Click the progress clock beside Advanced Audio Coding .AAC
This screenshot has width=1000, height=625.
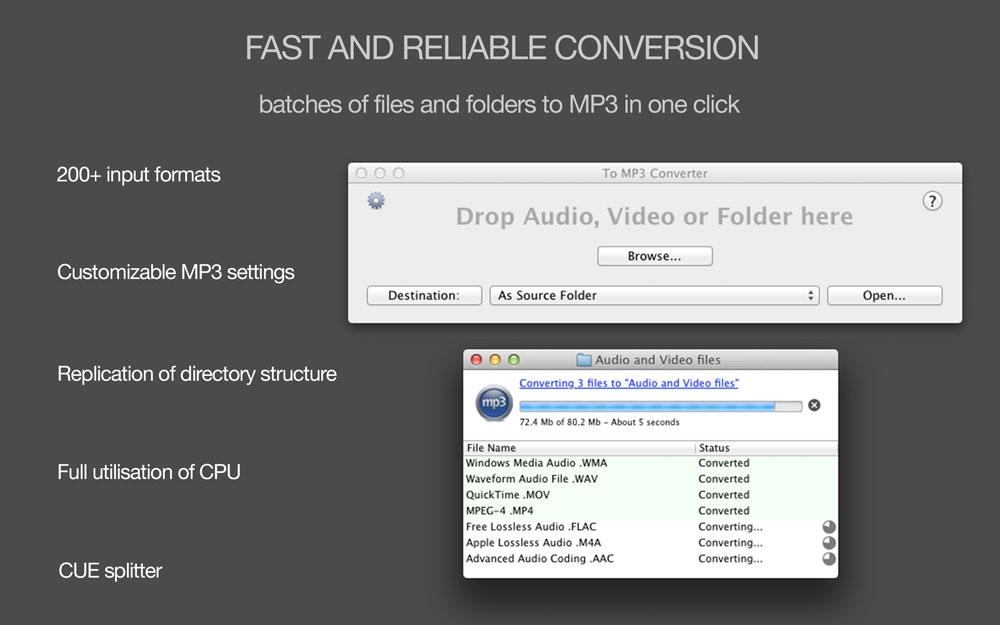829,559
